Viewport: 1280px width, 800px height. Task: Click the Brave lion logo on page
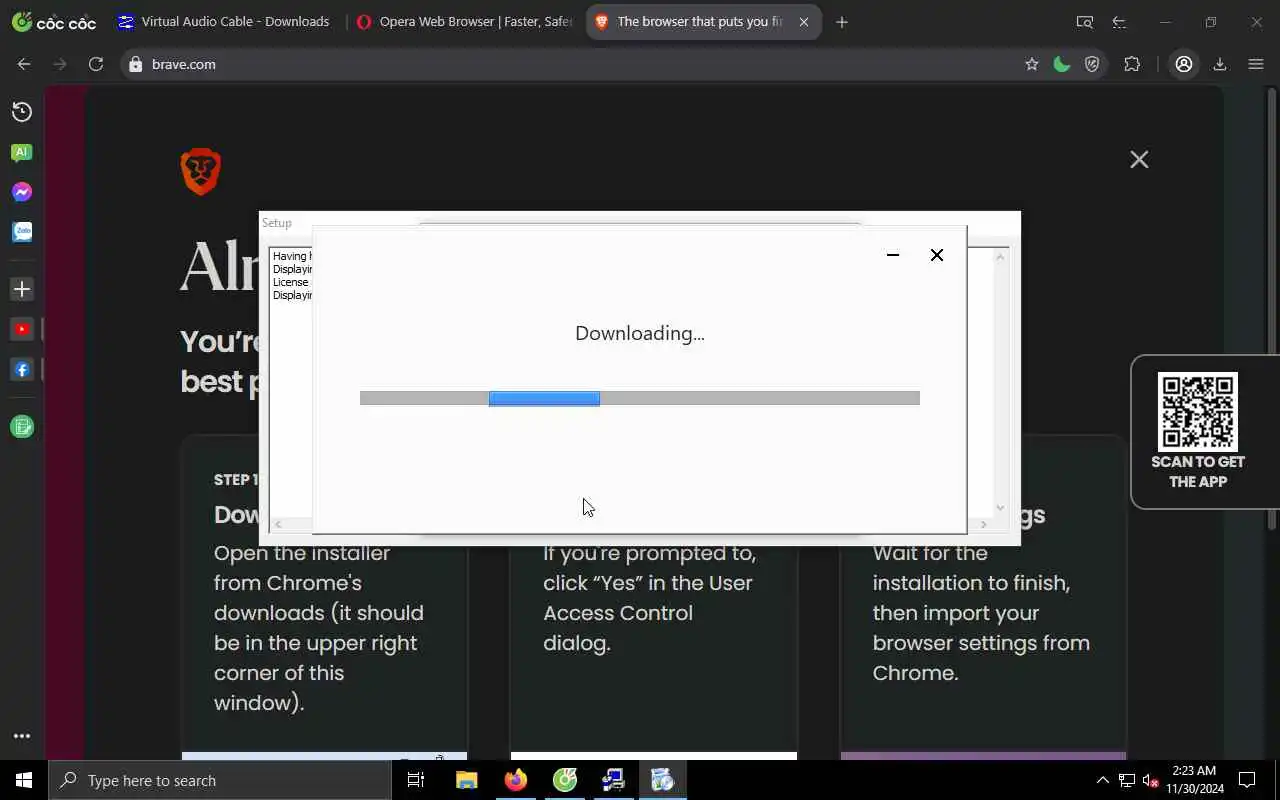click(201, 171)
